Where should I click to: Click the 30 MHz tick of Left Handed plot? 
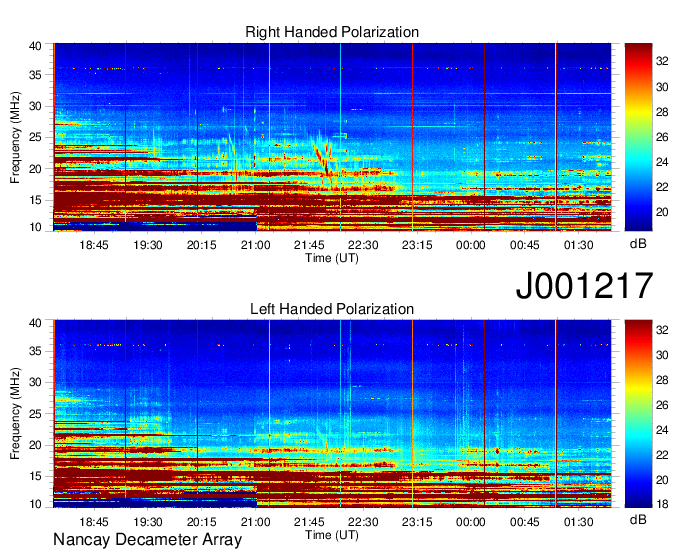(x=35, y=382)
